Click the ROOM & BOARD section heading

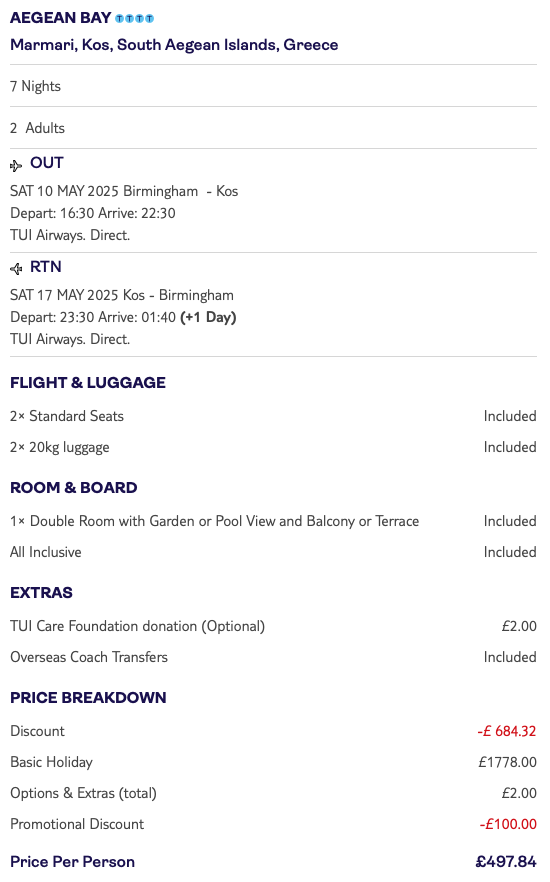click(x=74, y=488)
